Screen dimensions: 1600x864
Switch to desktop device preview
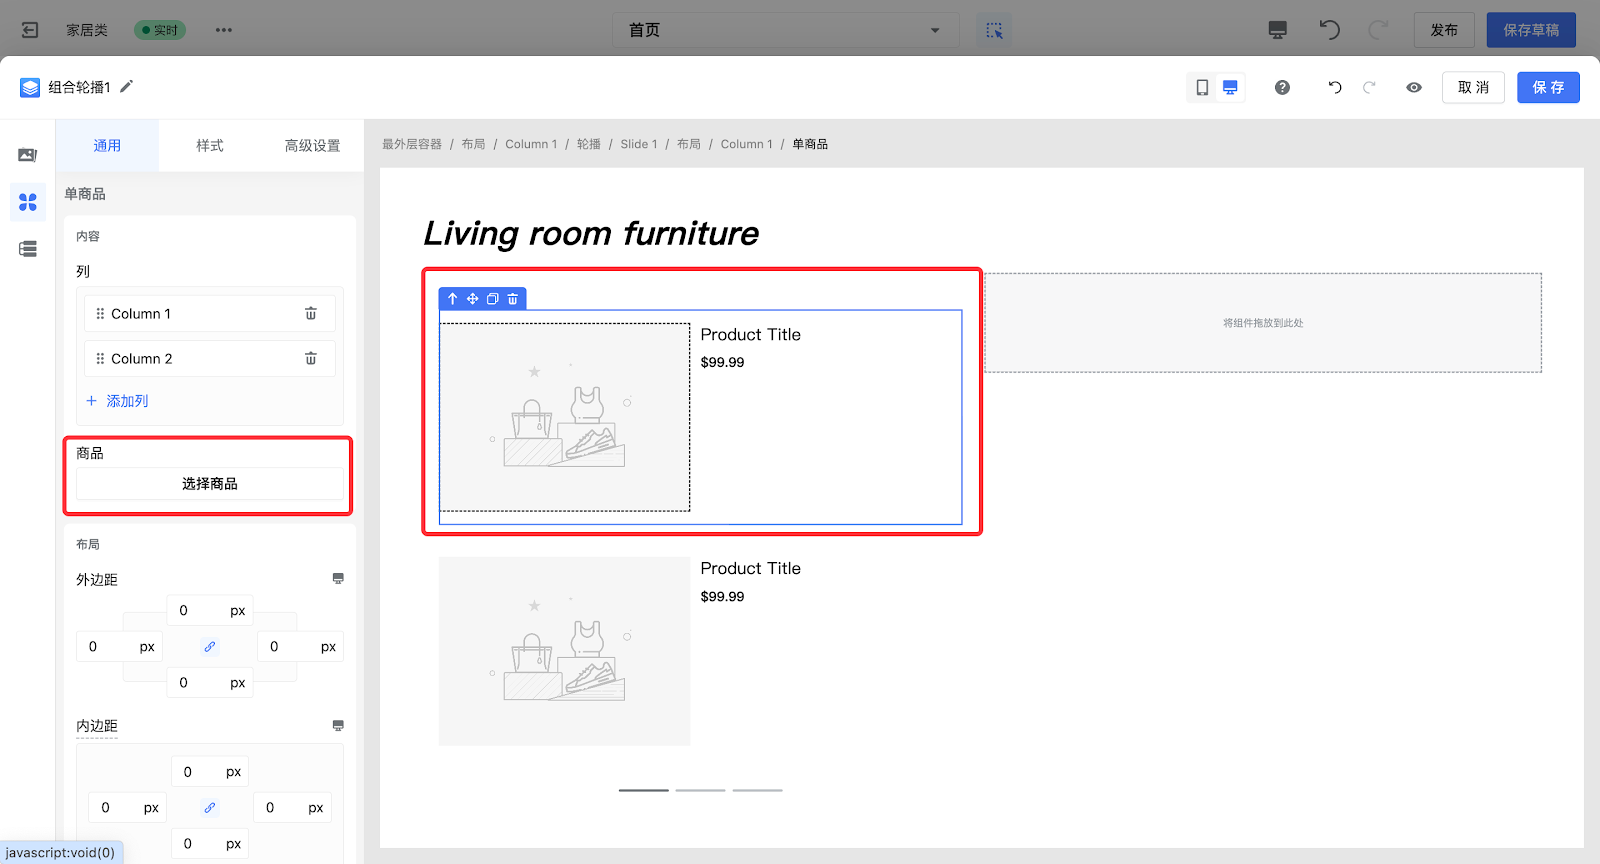point(1230,88)
